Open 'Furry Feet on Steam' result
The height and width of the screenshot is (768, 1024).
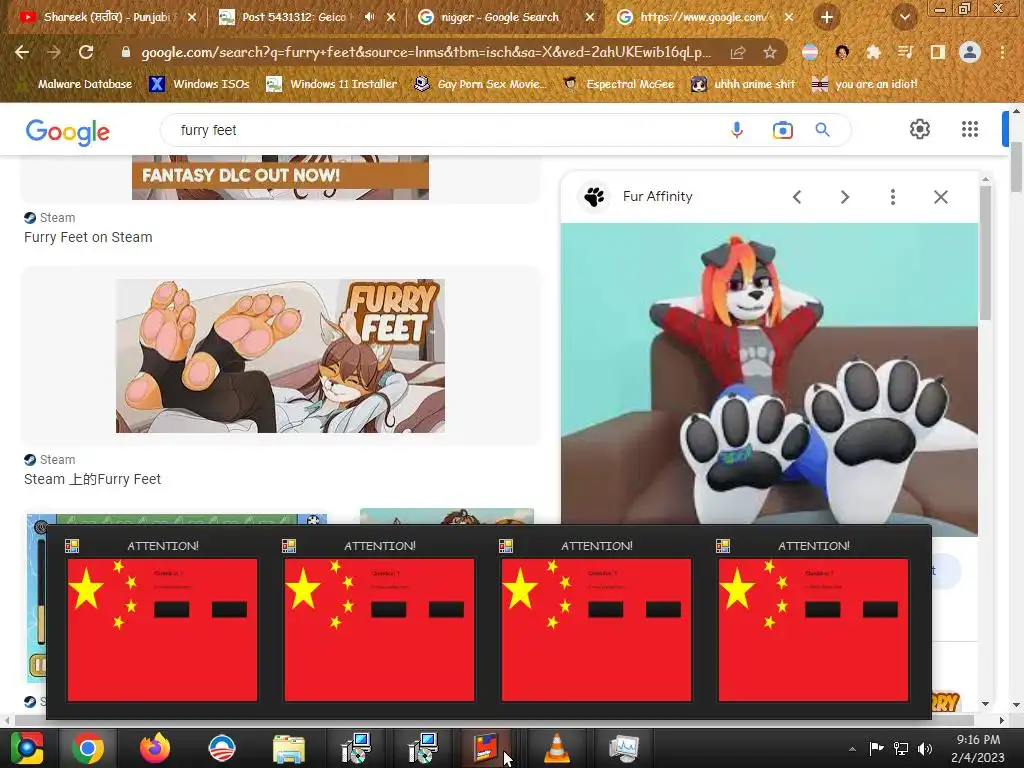(x=88, y=237)
